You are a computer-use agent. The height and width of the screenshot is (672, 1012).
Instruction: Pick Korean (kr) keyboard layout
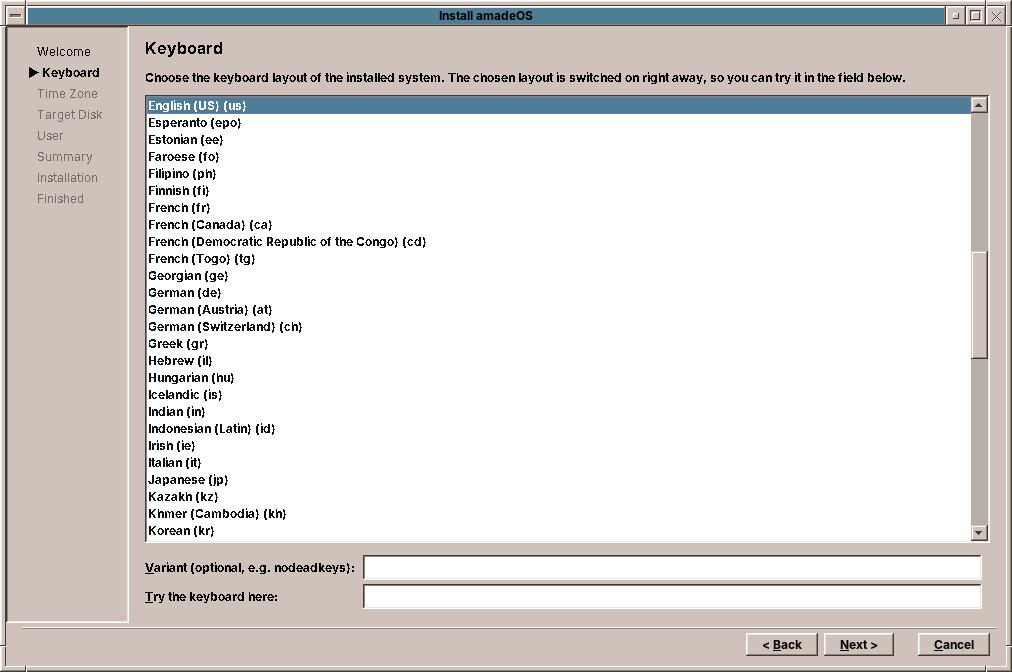[558, 531]
